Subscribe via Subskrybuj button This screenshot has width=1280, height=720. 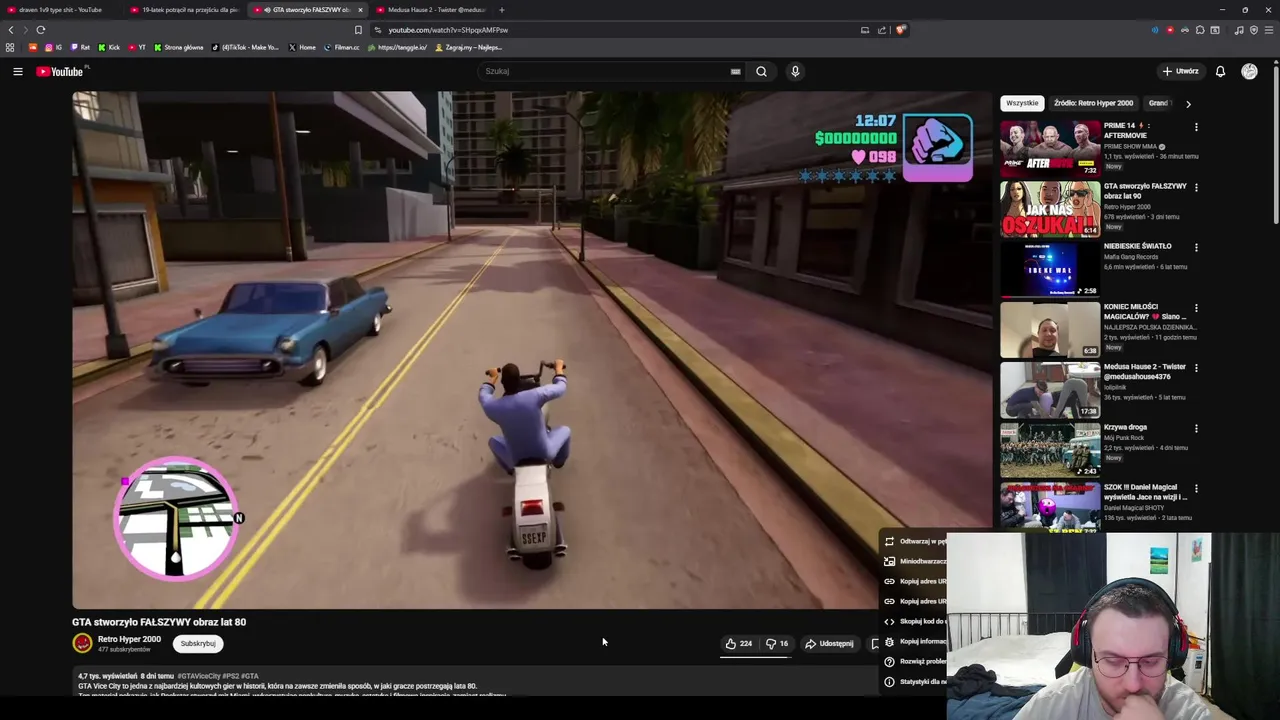(198, 644)
